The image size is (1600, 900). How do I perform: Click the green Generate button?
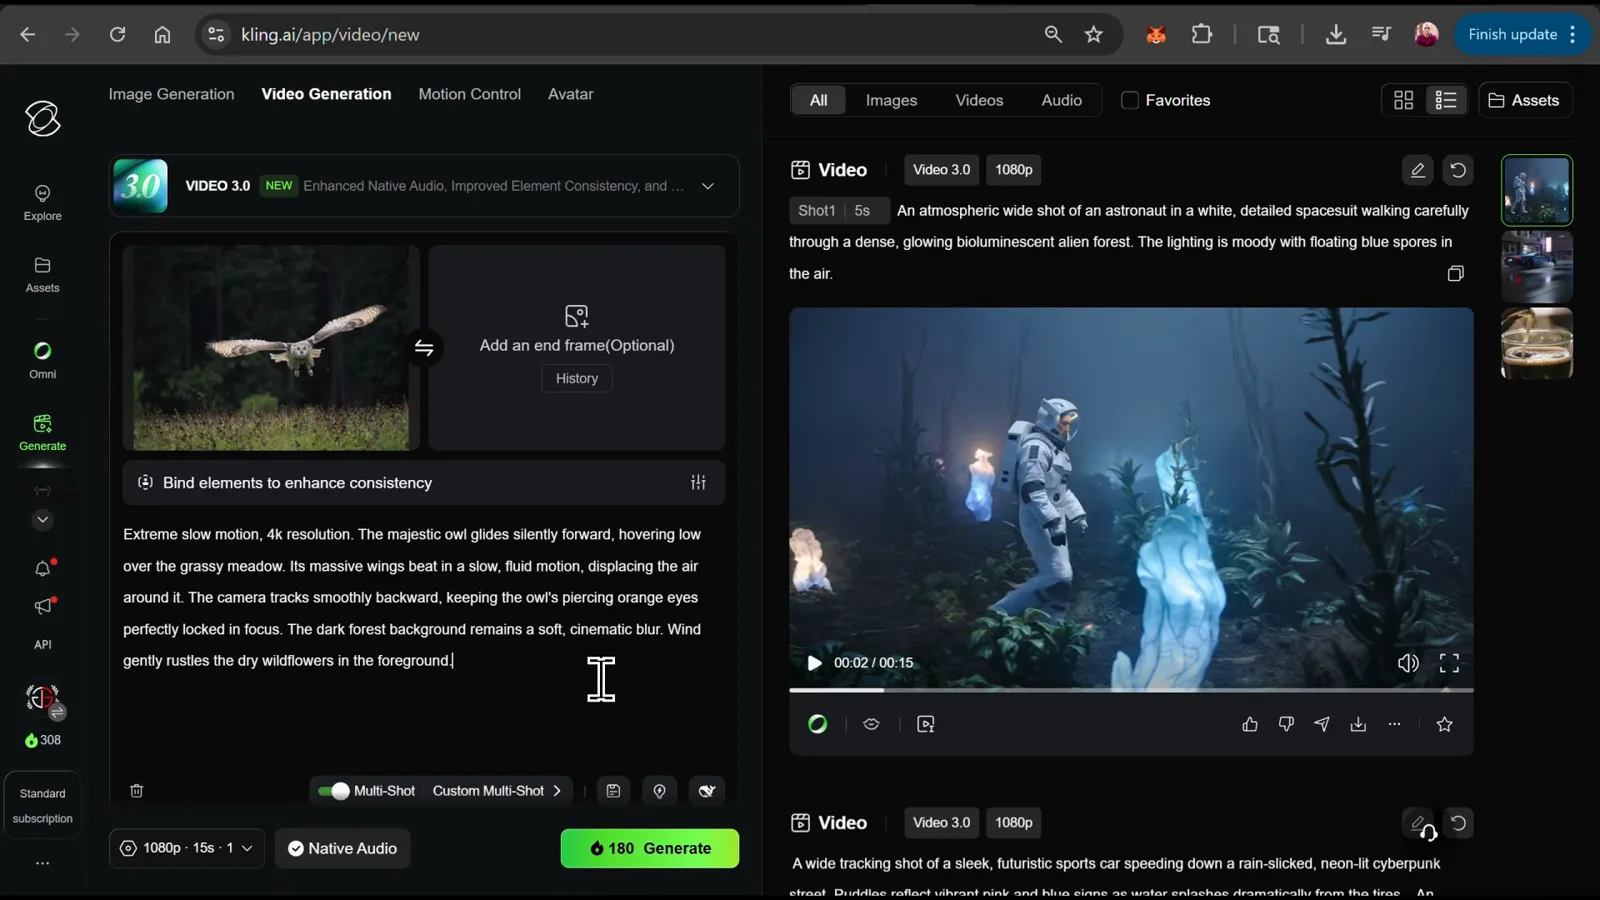point(650,848)
